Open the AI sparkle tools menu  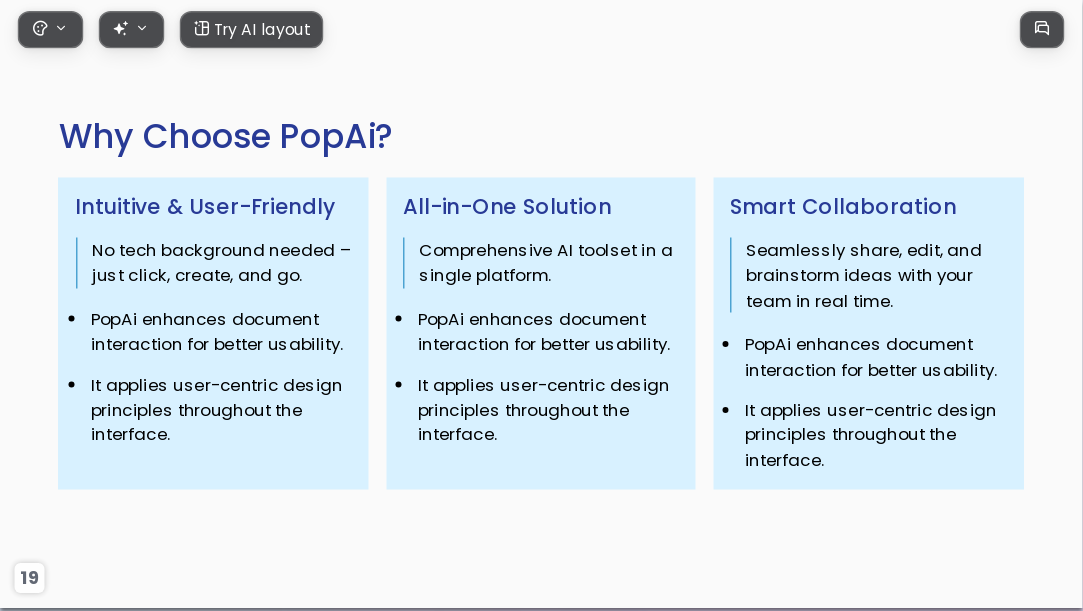[x=131, y=30]
